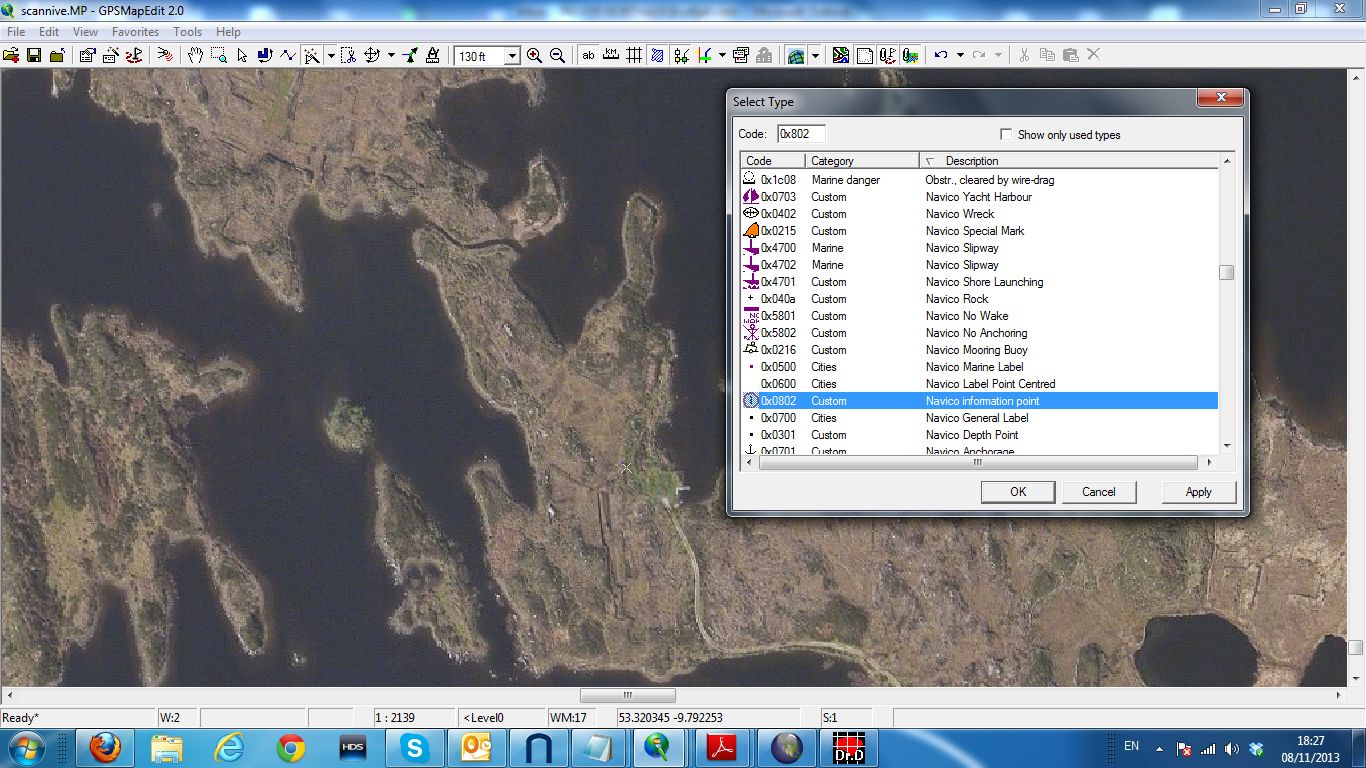The width and height of the screenshot is (1366, 768).
Task: Click the horizontal scrollbar in type list
Action: tap(977, 463)
